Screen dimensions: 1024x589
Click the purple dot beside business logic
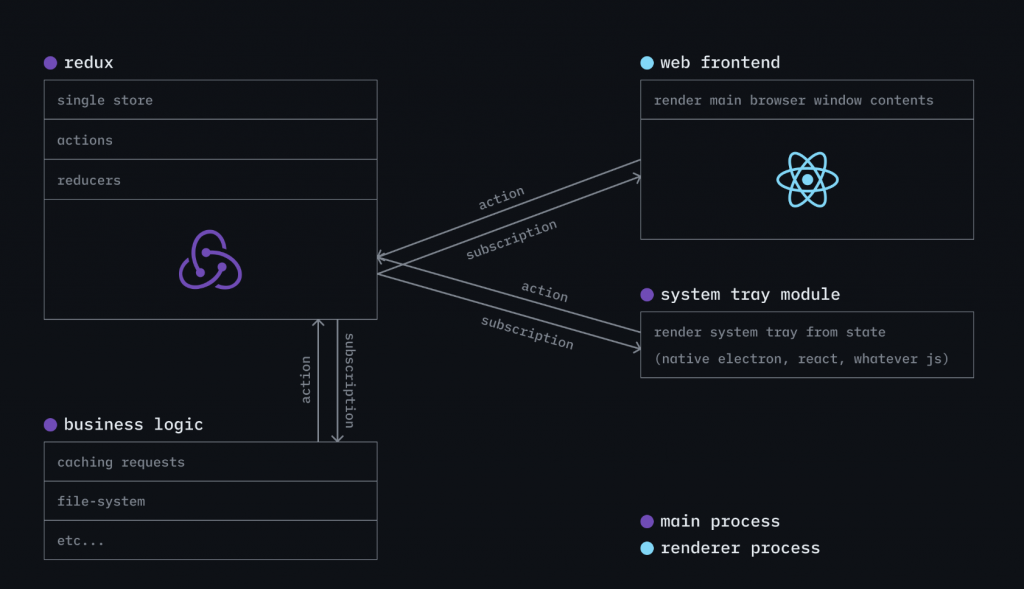pos(50,424)
